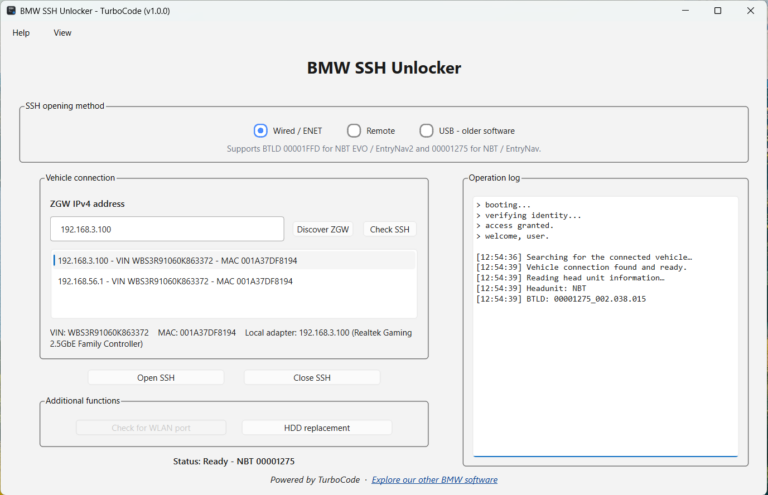Click the Open SSH button
The height and width of the screenshot is (495, 768).
click(x=156, y=377)
